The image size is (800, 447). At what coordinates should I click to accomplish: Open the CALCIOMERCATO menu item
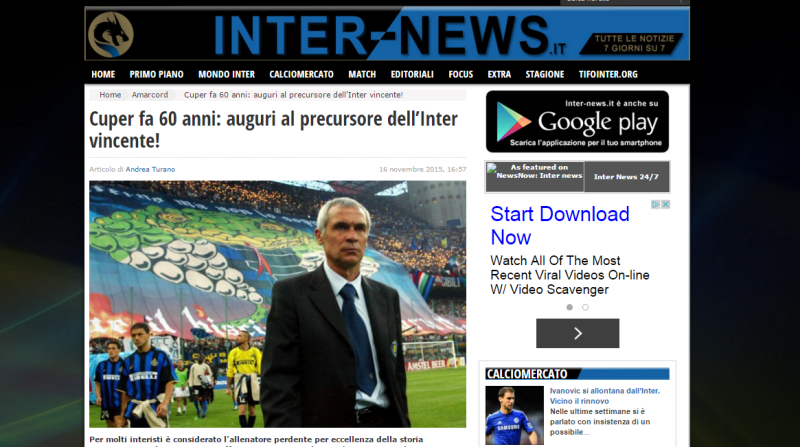point(302,74)
